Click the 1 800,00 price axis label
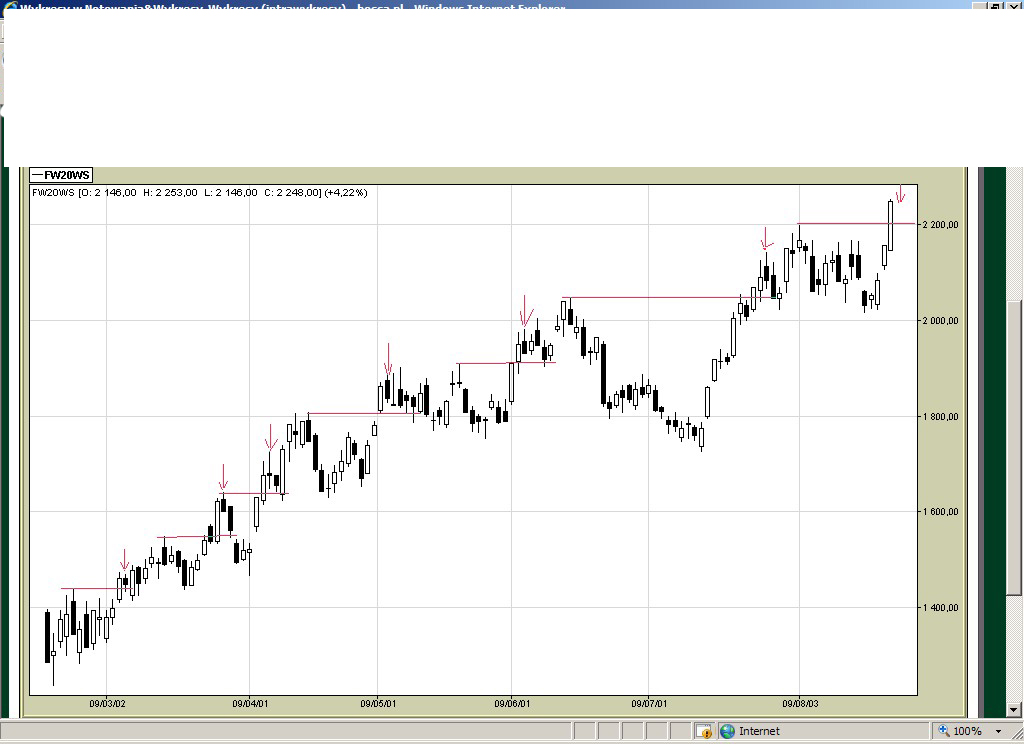 (x=940, y=417)
